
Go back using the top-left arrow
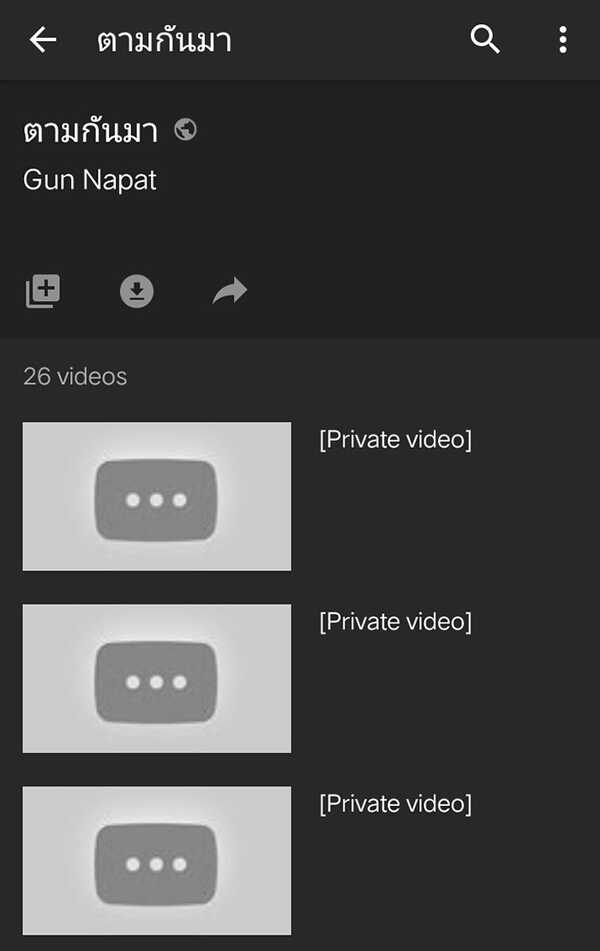pos(43,40)
